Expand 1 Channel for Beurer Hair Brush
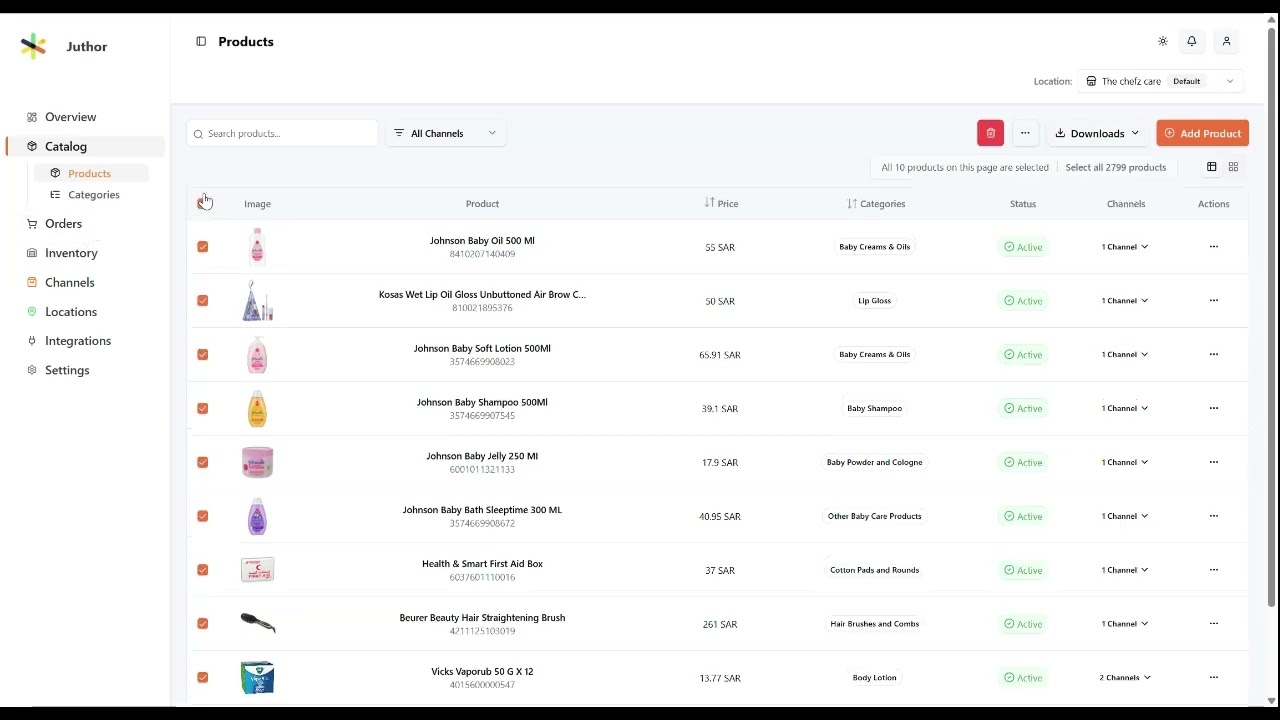This screenshot has width=1280, height=720. tap(1125, 624)
